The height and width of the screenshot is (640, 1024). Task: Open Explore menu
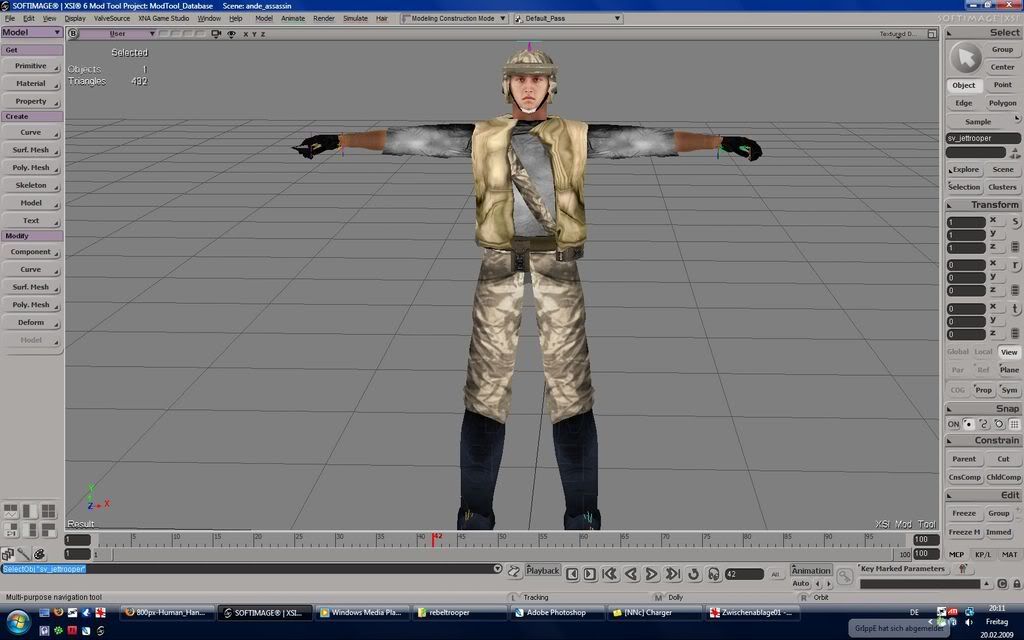964,170
